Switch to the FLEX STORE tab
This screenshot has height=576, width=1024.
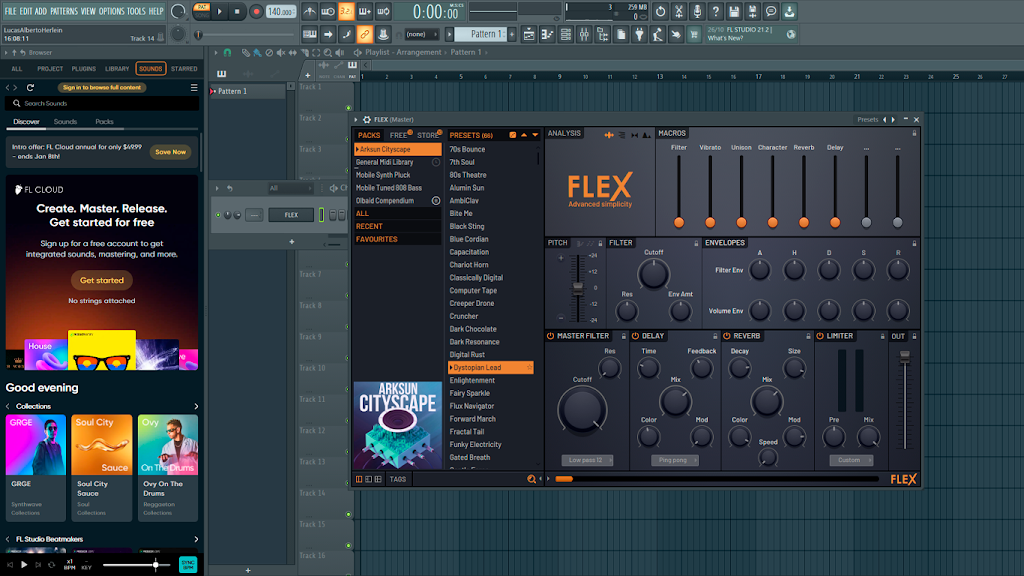[x=428, y=135]
